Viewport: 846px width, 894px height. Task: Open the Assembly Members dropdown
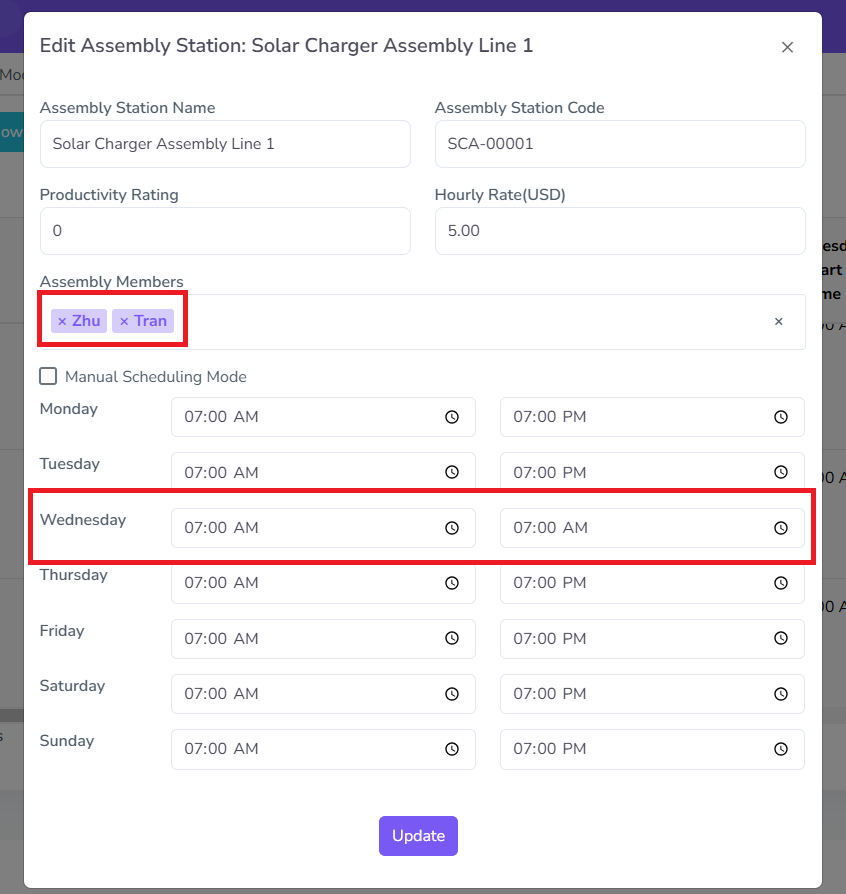[x=470, y=322]
